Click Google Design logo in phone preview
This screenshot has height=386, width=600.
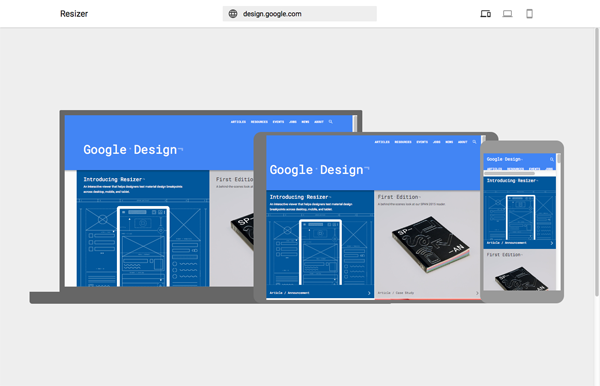click(504, 159)
